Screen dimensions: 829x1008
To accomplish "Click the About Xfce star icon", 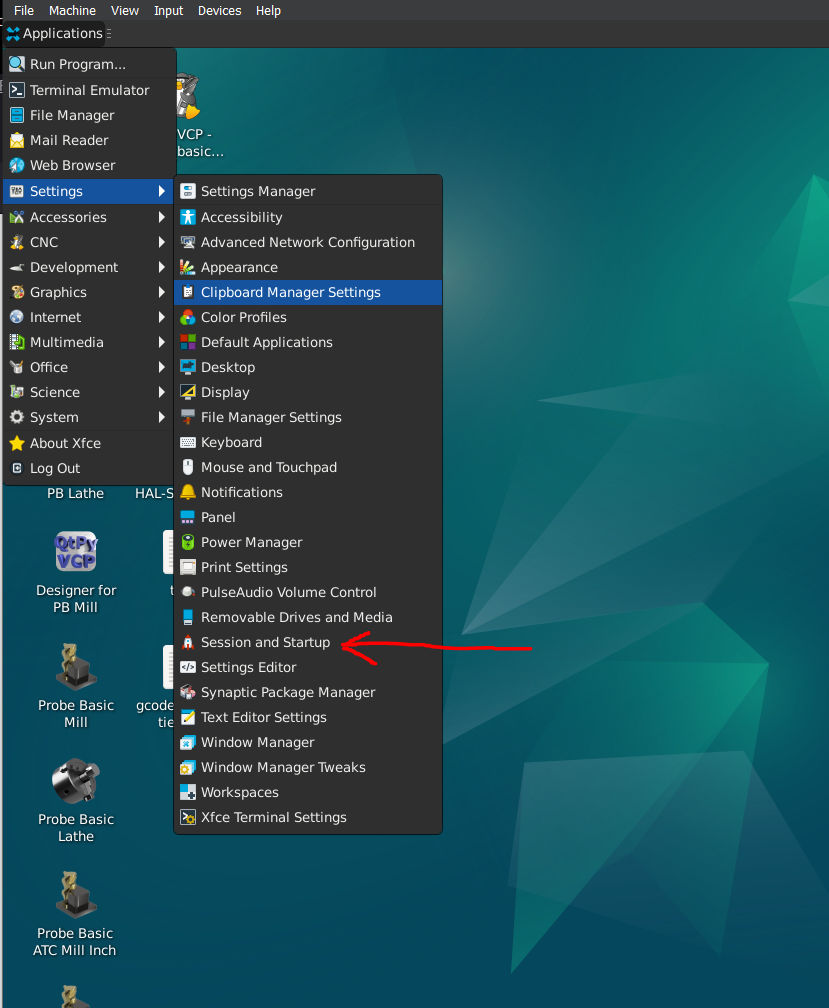I will point(17,443).
